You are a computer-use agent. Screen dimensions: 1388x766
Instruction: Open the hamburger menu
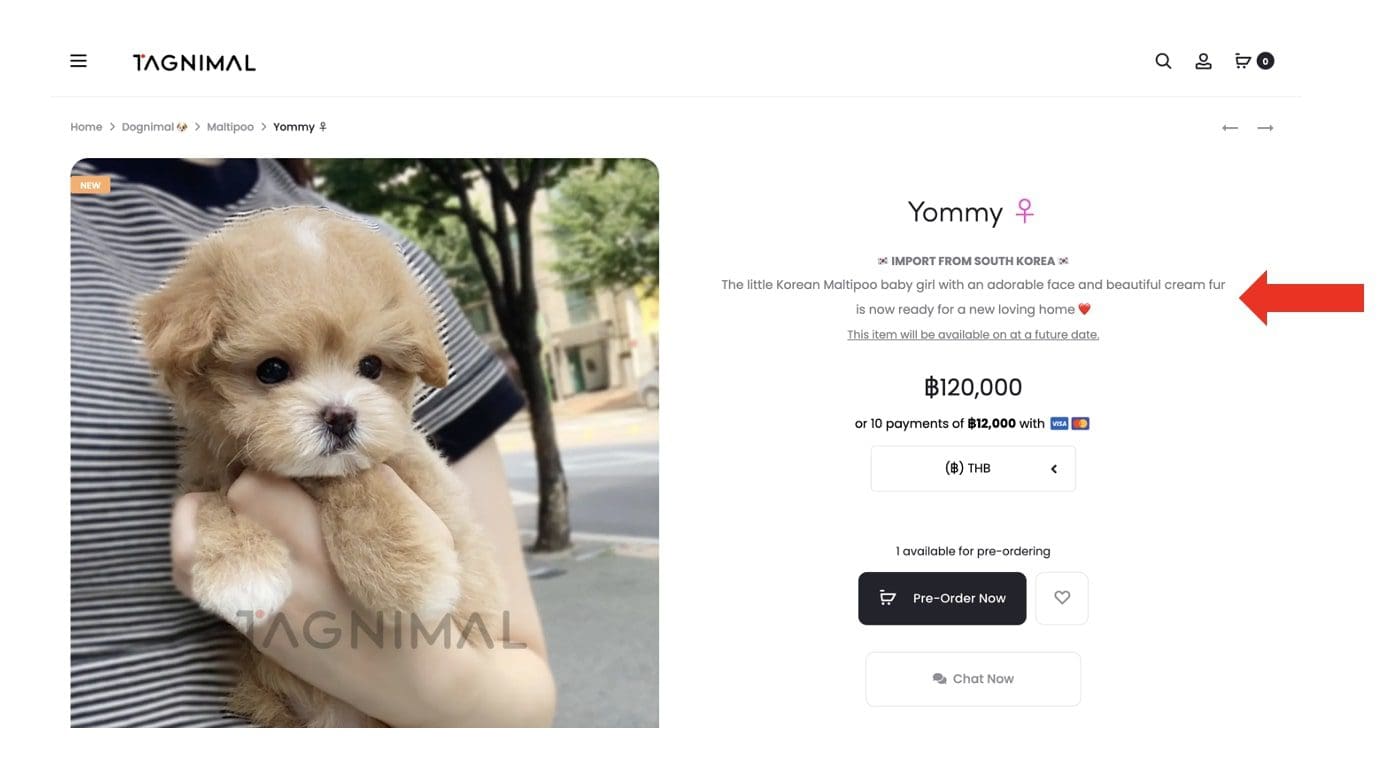pyautogui.click(x=78, y=61)
